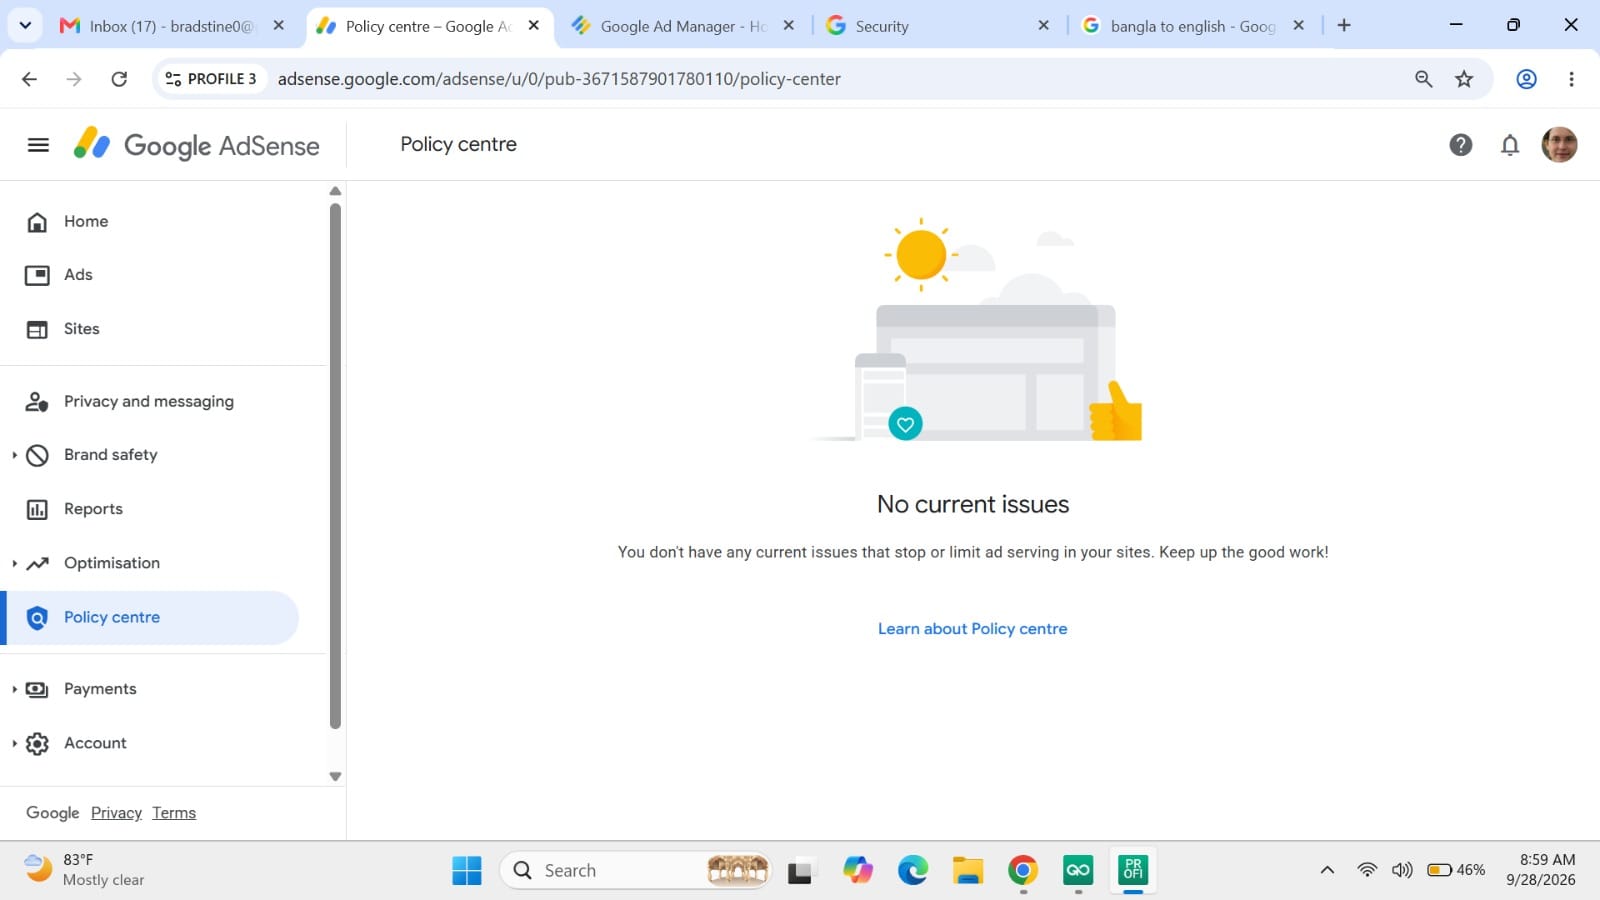Open the Windows Start menu

pos(467,871)
